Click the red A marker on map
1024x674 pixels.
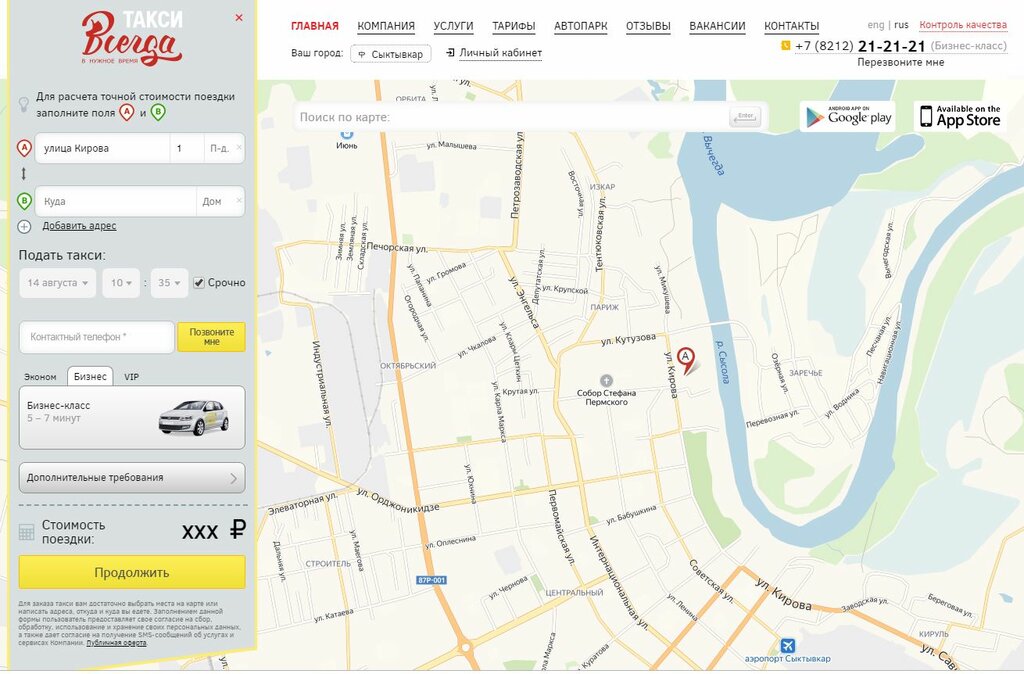click(686, 360)
